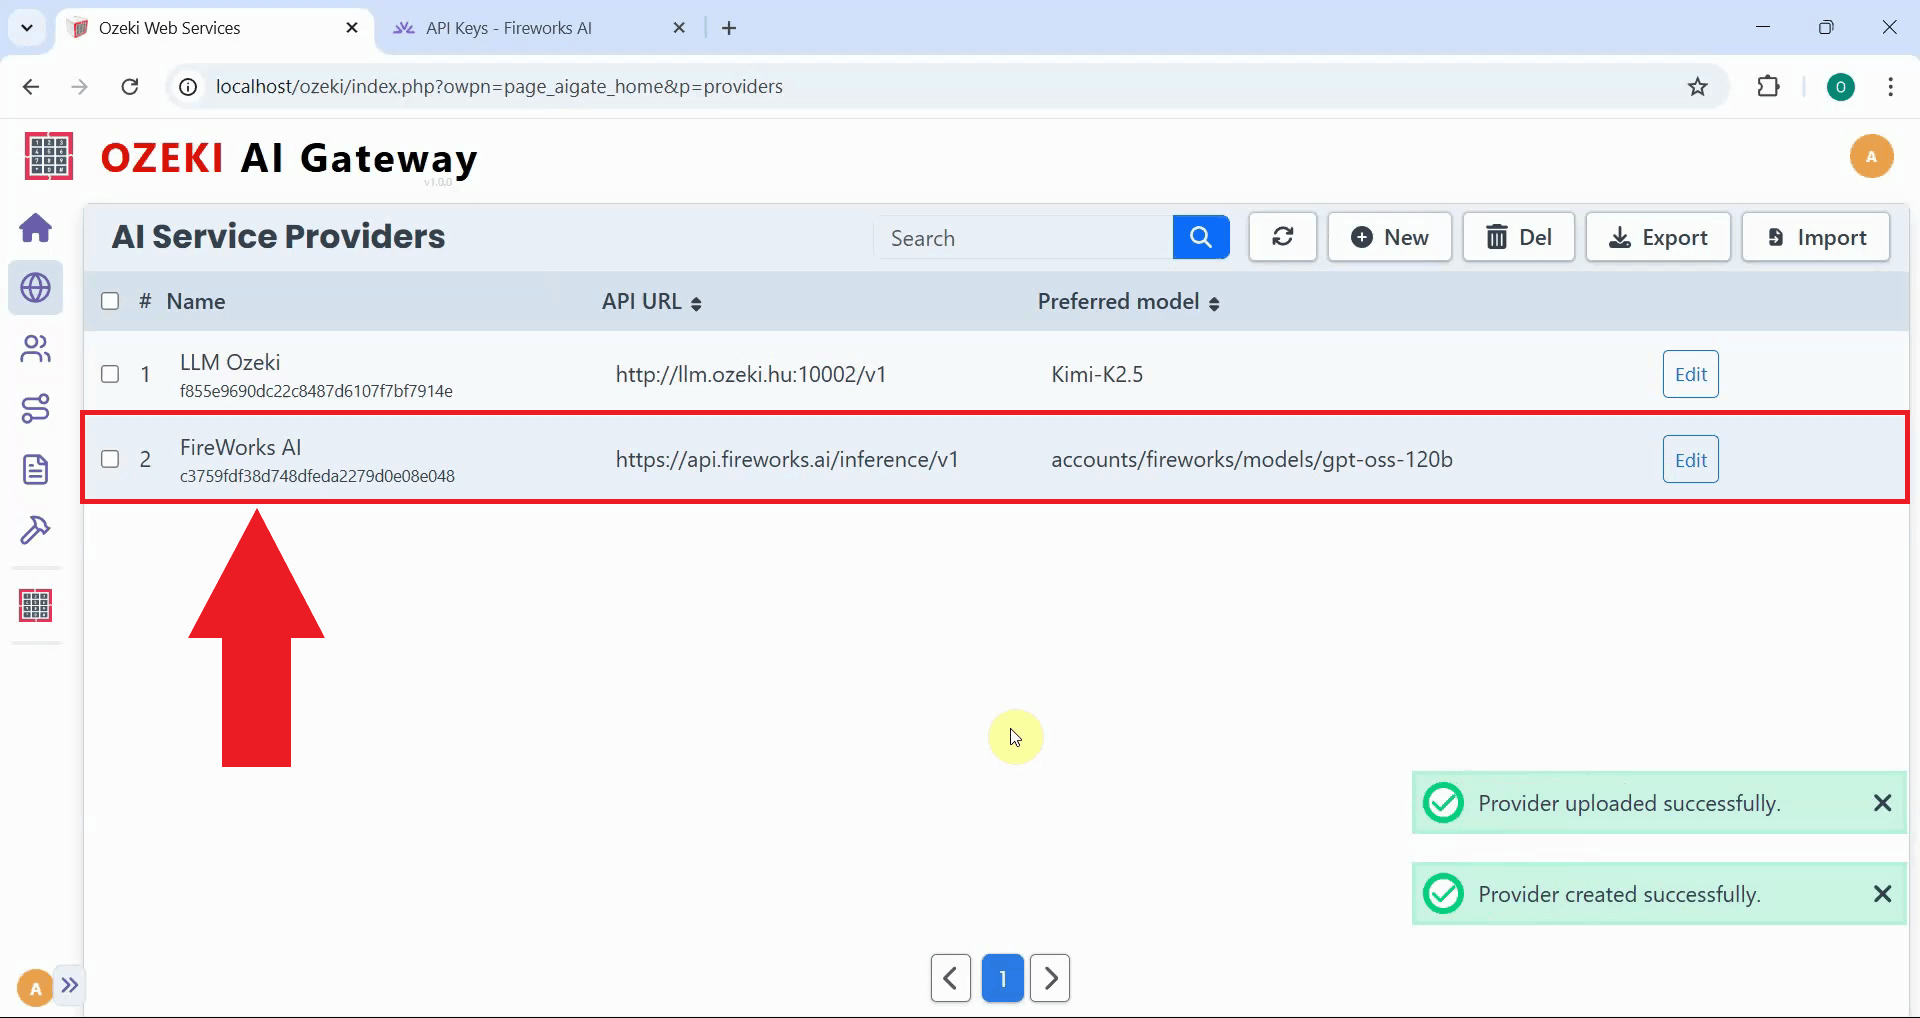Refresh the providers list
Screen dimensions: 1920x1018
click(1282, 237)
